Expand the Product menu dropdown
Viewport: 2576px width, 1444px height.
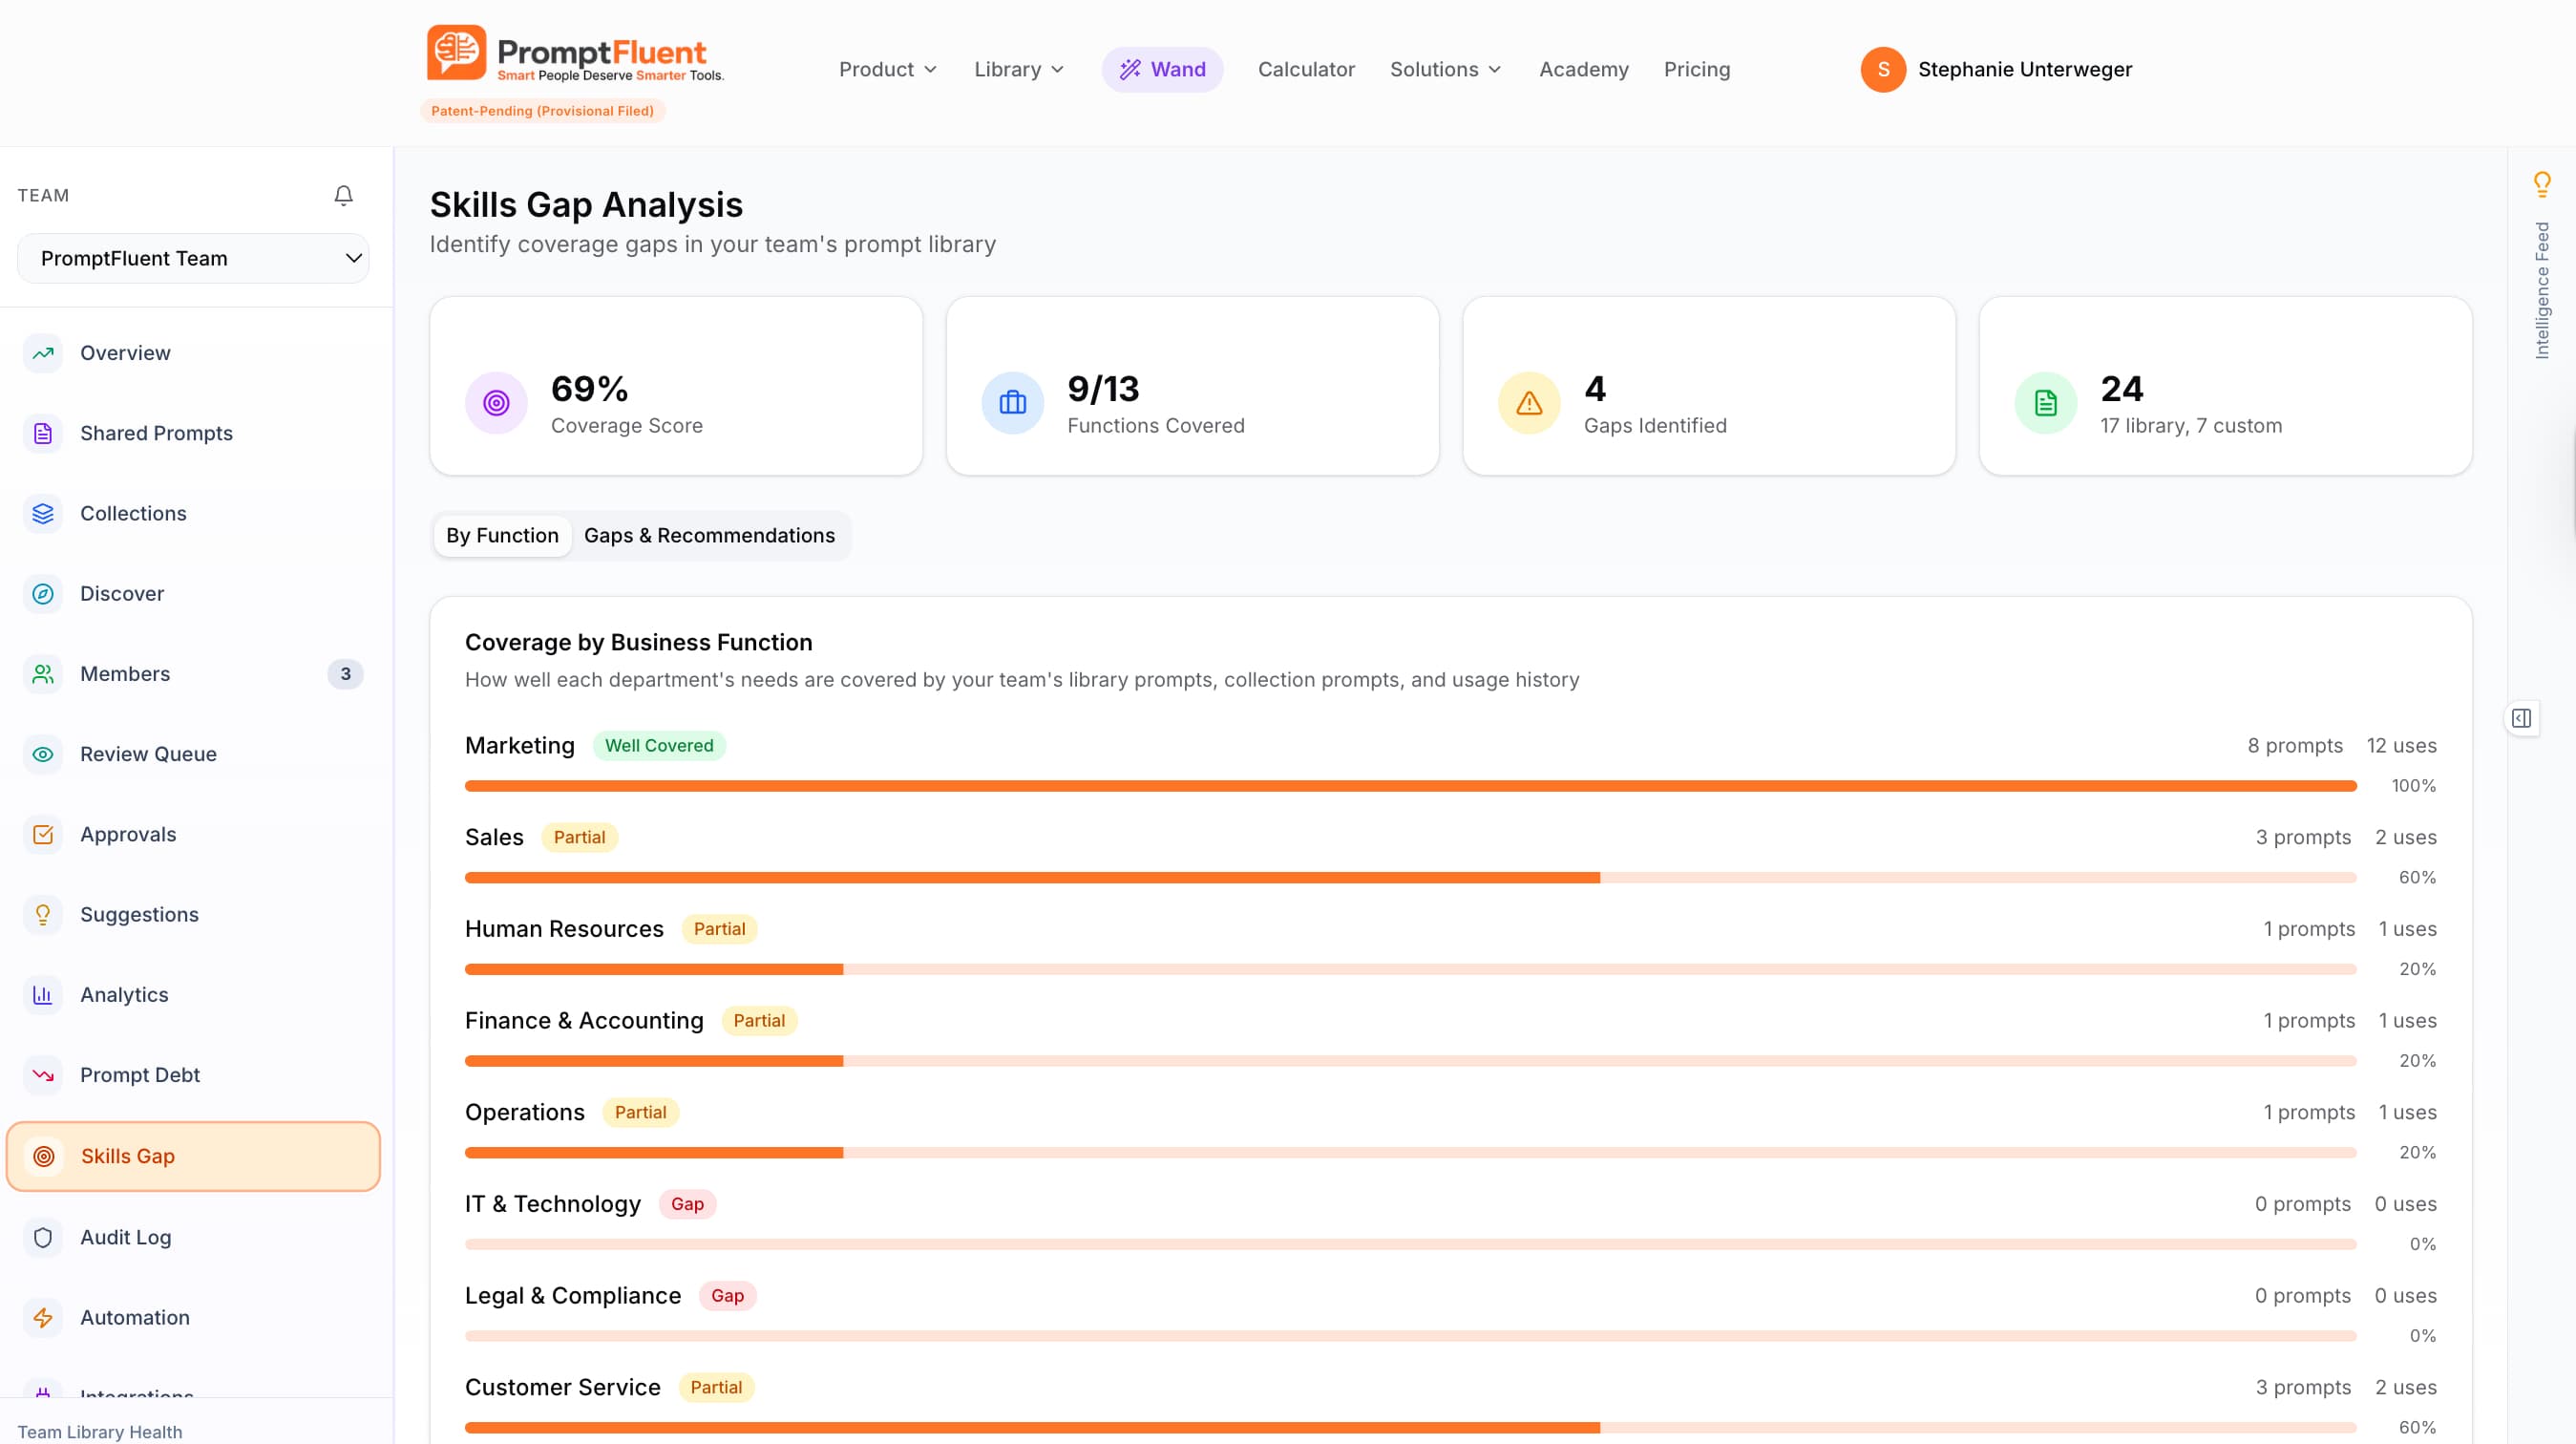pos(887,69)
